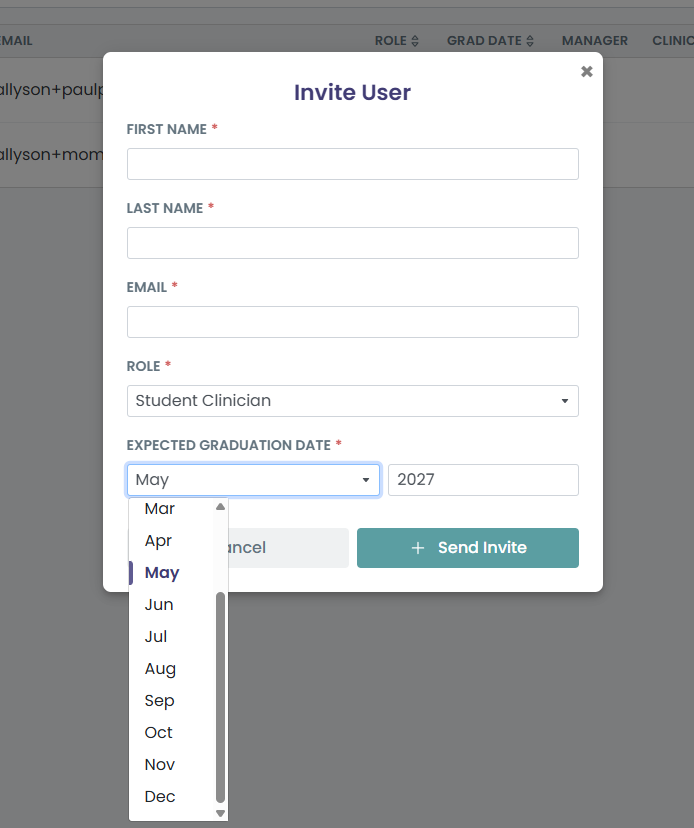Viewport: 694px width, 828px height.
Task: Focus the First Name input field
Action: 353,164
